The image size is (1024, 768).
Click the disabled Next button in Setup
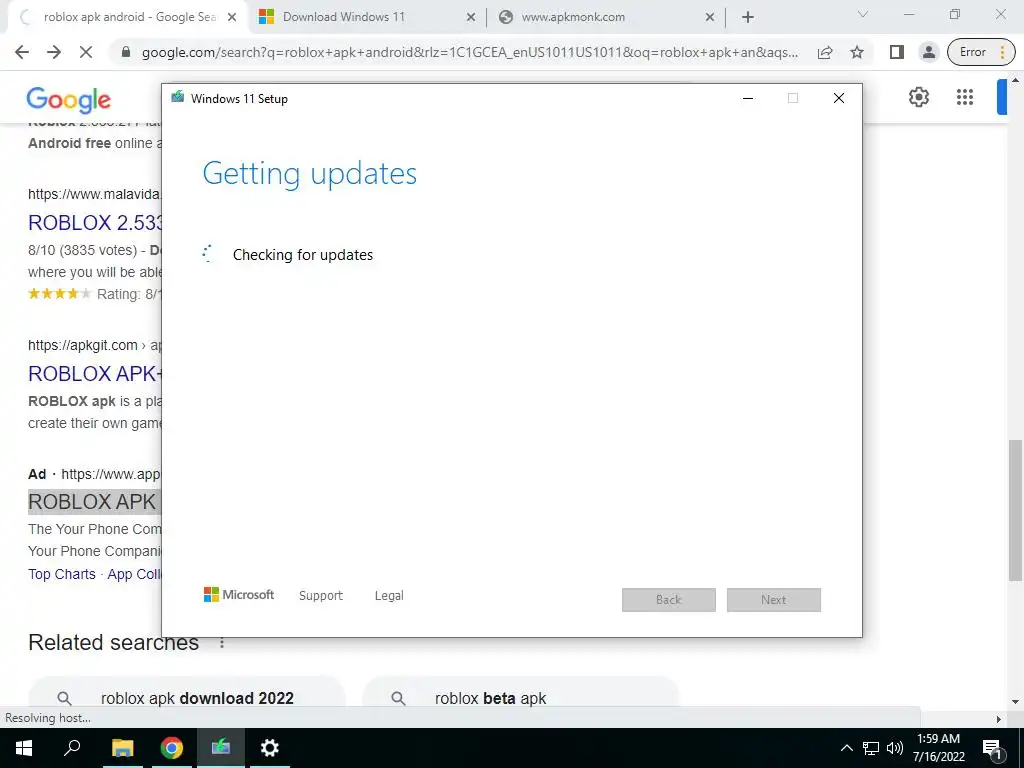click(774, 600)
